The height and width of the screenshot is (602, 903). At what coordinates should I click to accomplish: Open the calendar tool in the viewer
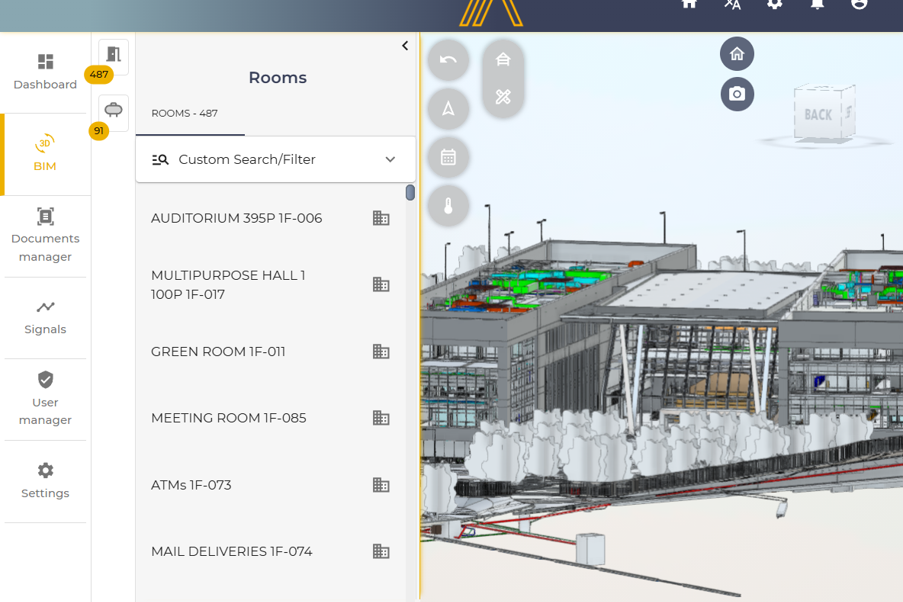click(448, 157)
